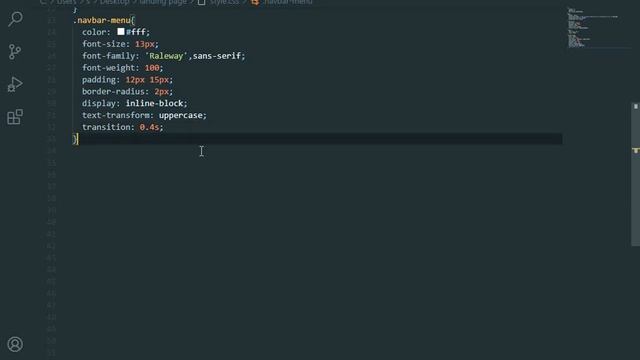Click the 'Raleway' font name
Viewport: 640px width, 360px height.
tap(166, 56)
